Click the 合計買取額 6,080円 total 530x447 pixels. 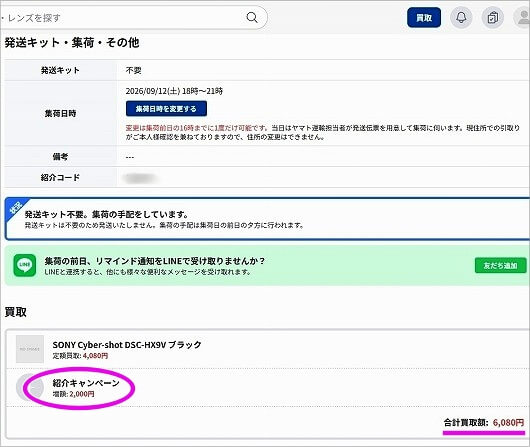click(x=484, y=423)
